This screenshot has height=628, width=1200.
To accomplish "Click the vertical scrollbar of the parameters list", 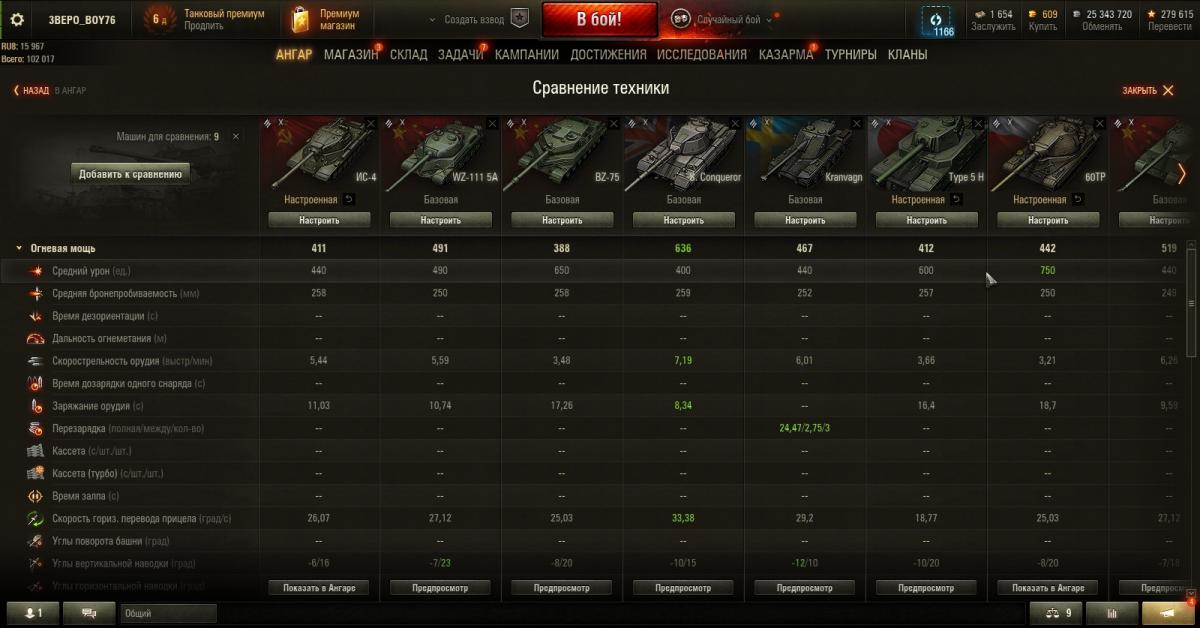I will coord(1190,298).
